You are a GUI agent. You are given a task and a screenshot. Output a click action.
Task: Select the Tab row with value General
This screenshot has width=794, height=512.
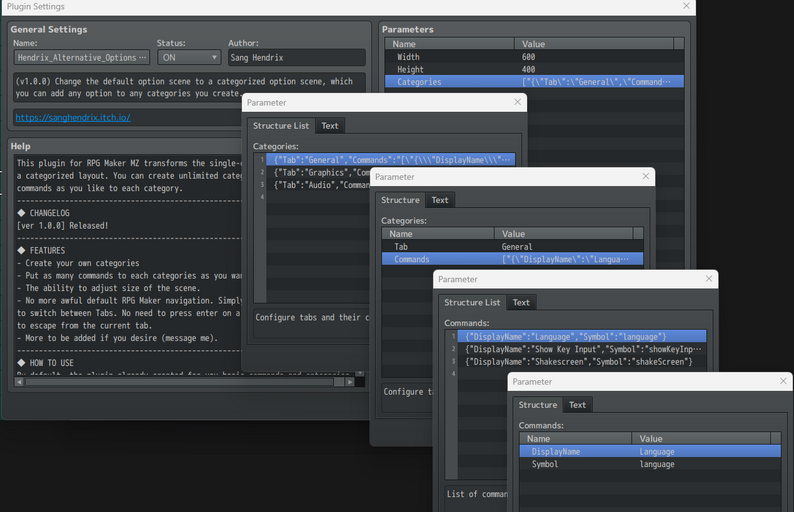click(512, 247)
